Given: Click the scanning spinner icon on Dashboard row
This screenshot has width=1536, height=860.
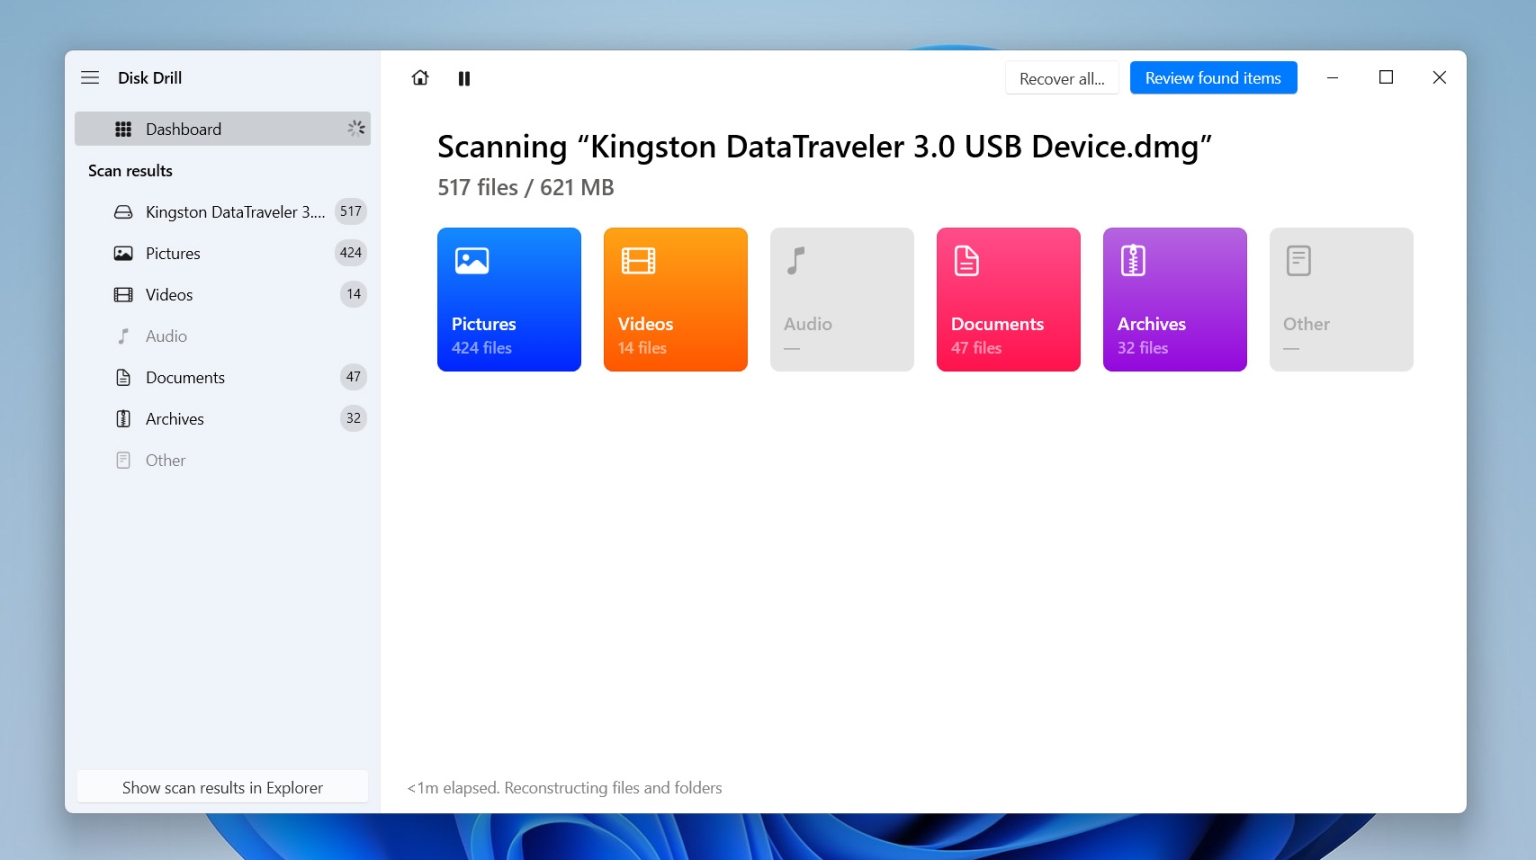Looking at the screenshot, I should point(356,128).
